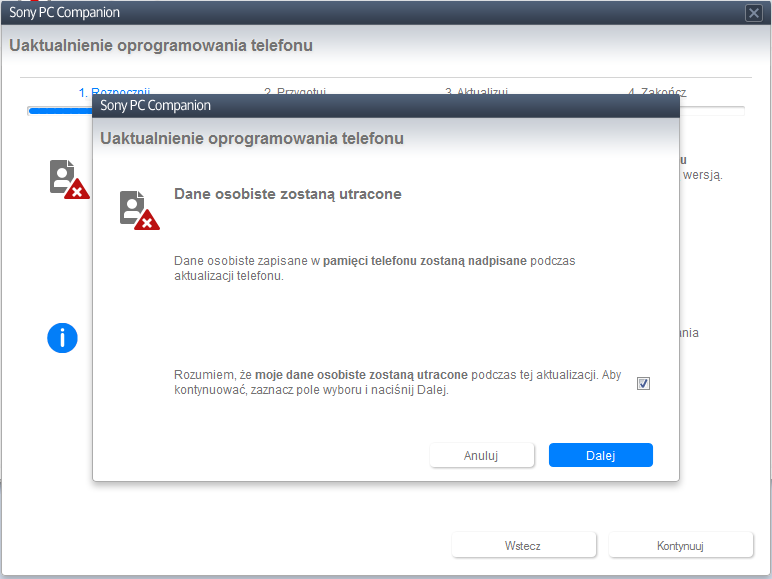Click the main window 'Uaktualnienie oprogramowania telefonu' heading
This screenshot has height=579, width=772.
161,45
